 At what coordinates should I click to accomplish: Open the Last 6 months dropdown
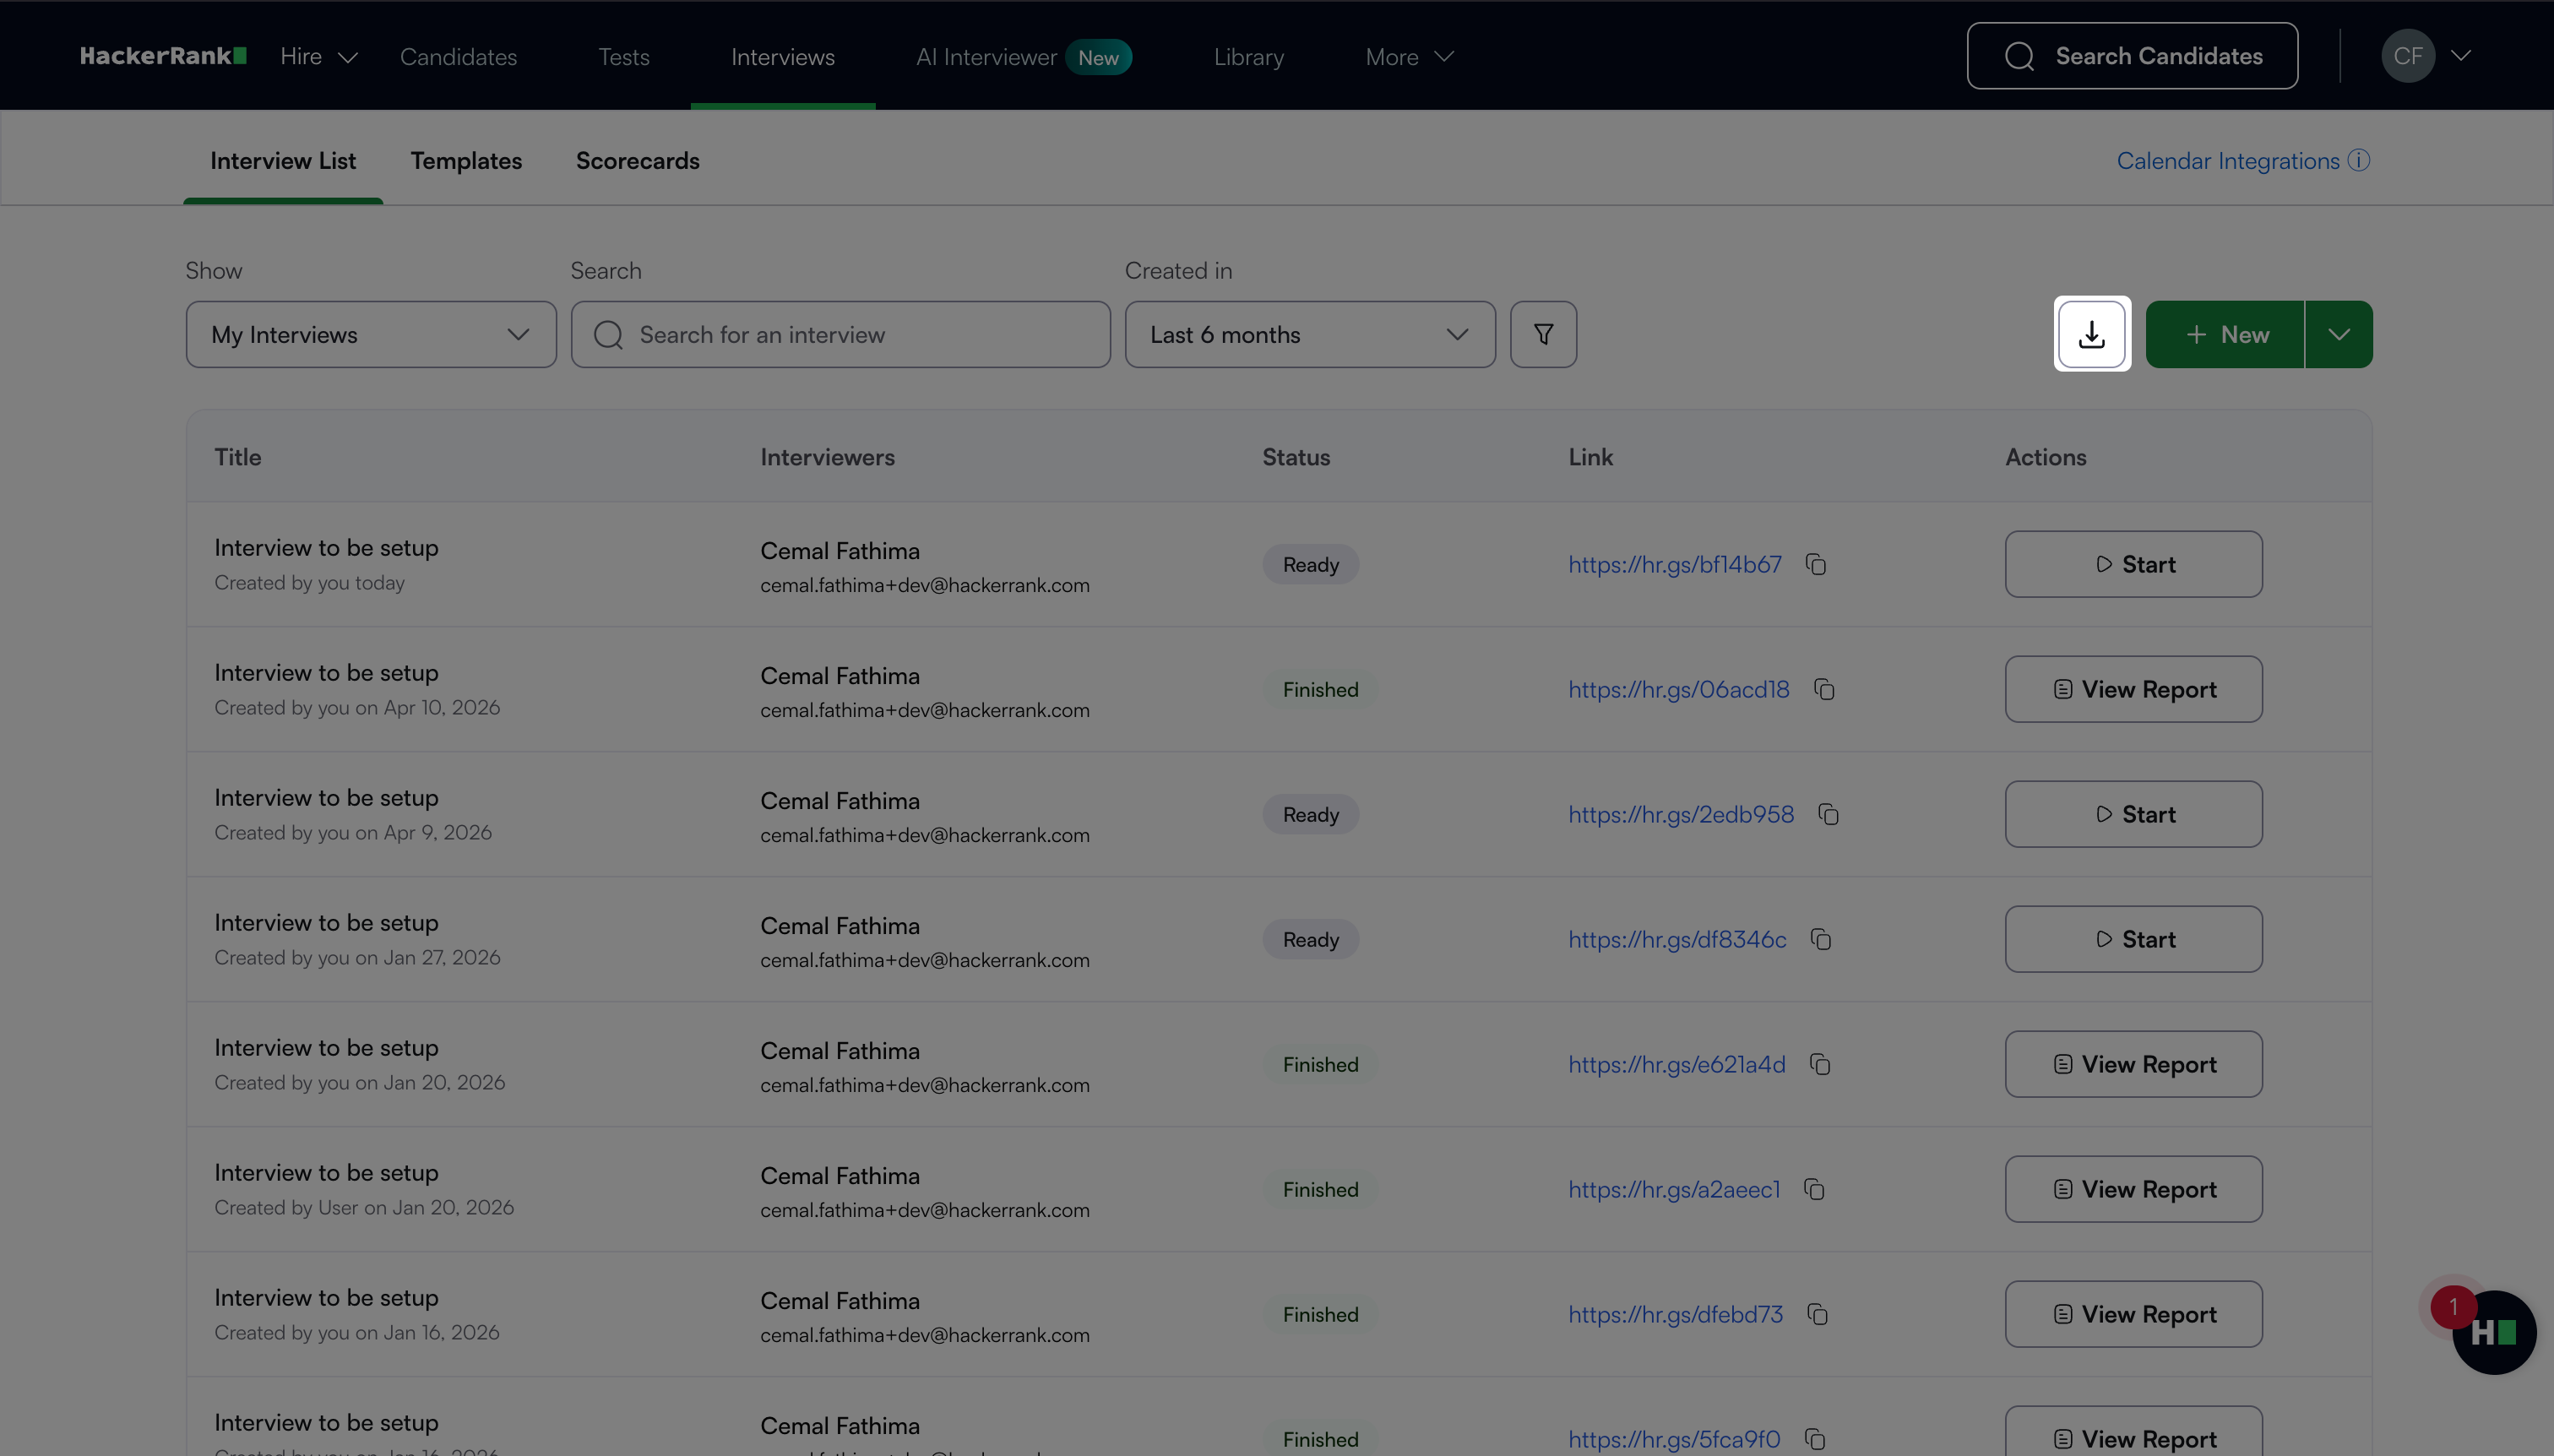tap(1309, 334)
